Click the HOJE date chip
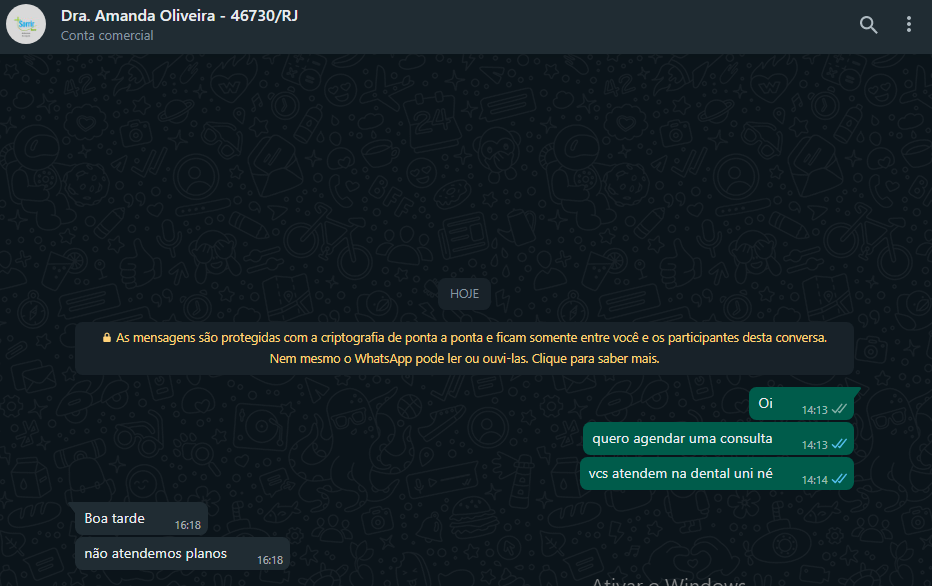The width and height of the screenshot is (932, 586). (x=464, y=294)
